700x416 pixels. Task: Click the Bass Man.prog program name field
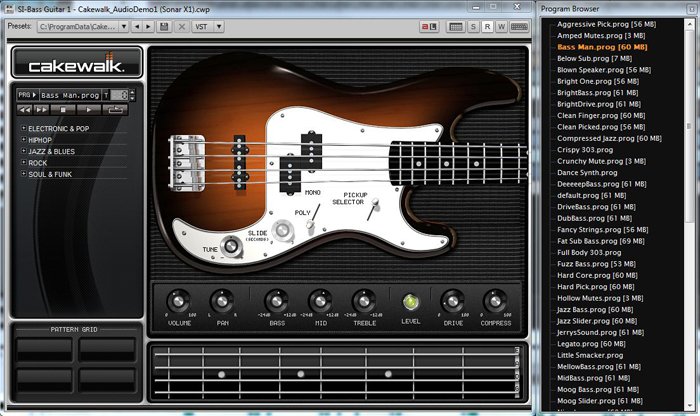pos(70,95)
